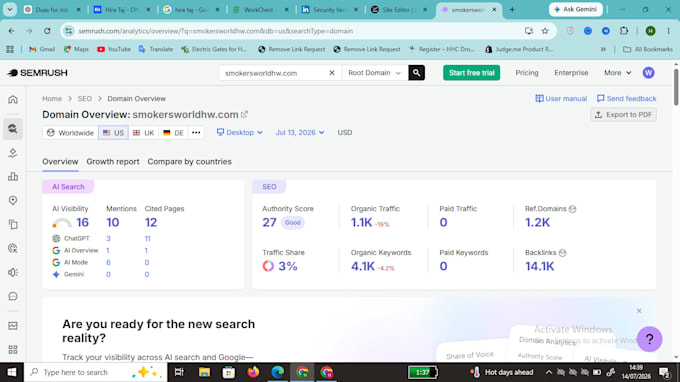Open the Desktop device dropdown
This screenshot has width=680, height=382.
[x=239, y=133]
